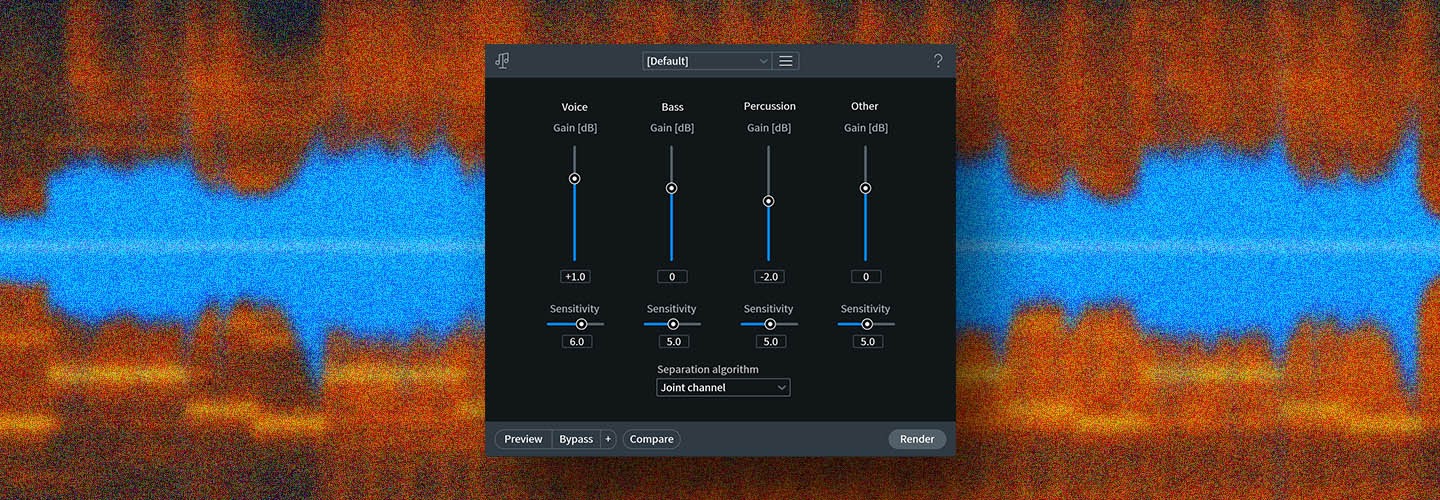This screenshot has width=1440, height=500.
Task: Open the help question mark icon
Action: (938, 61)
